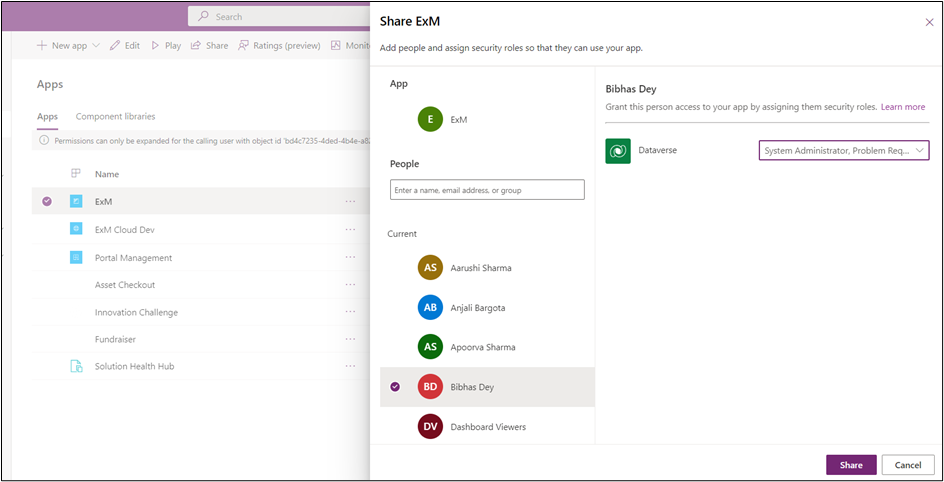Click the Monitor icon in toolbar
Image resolution: width=944 pixels, height=482 pixels.
click(x=336, y=46)
